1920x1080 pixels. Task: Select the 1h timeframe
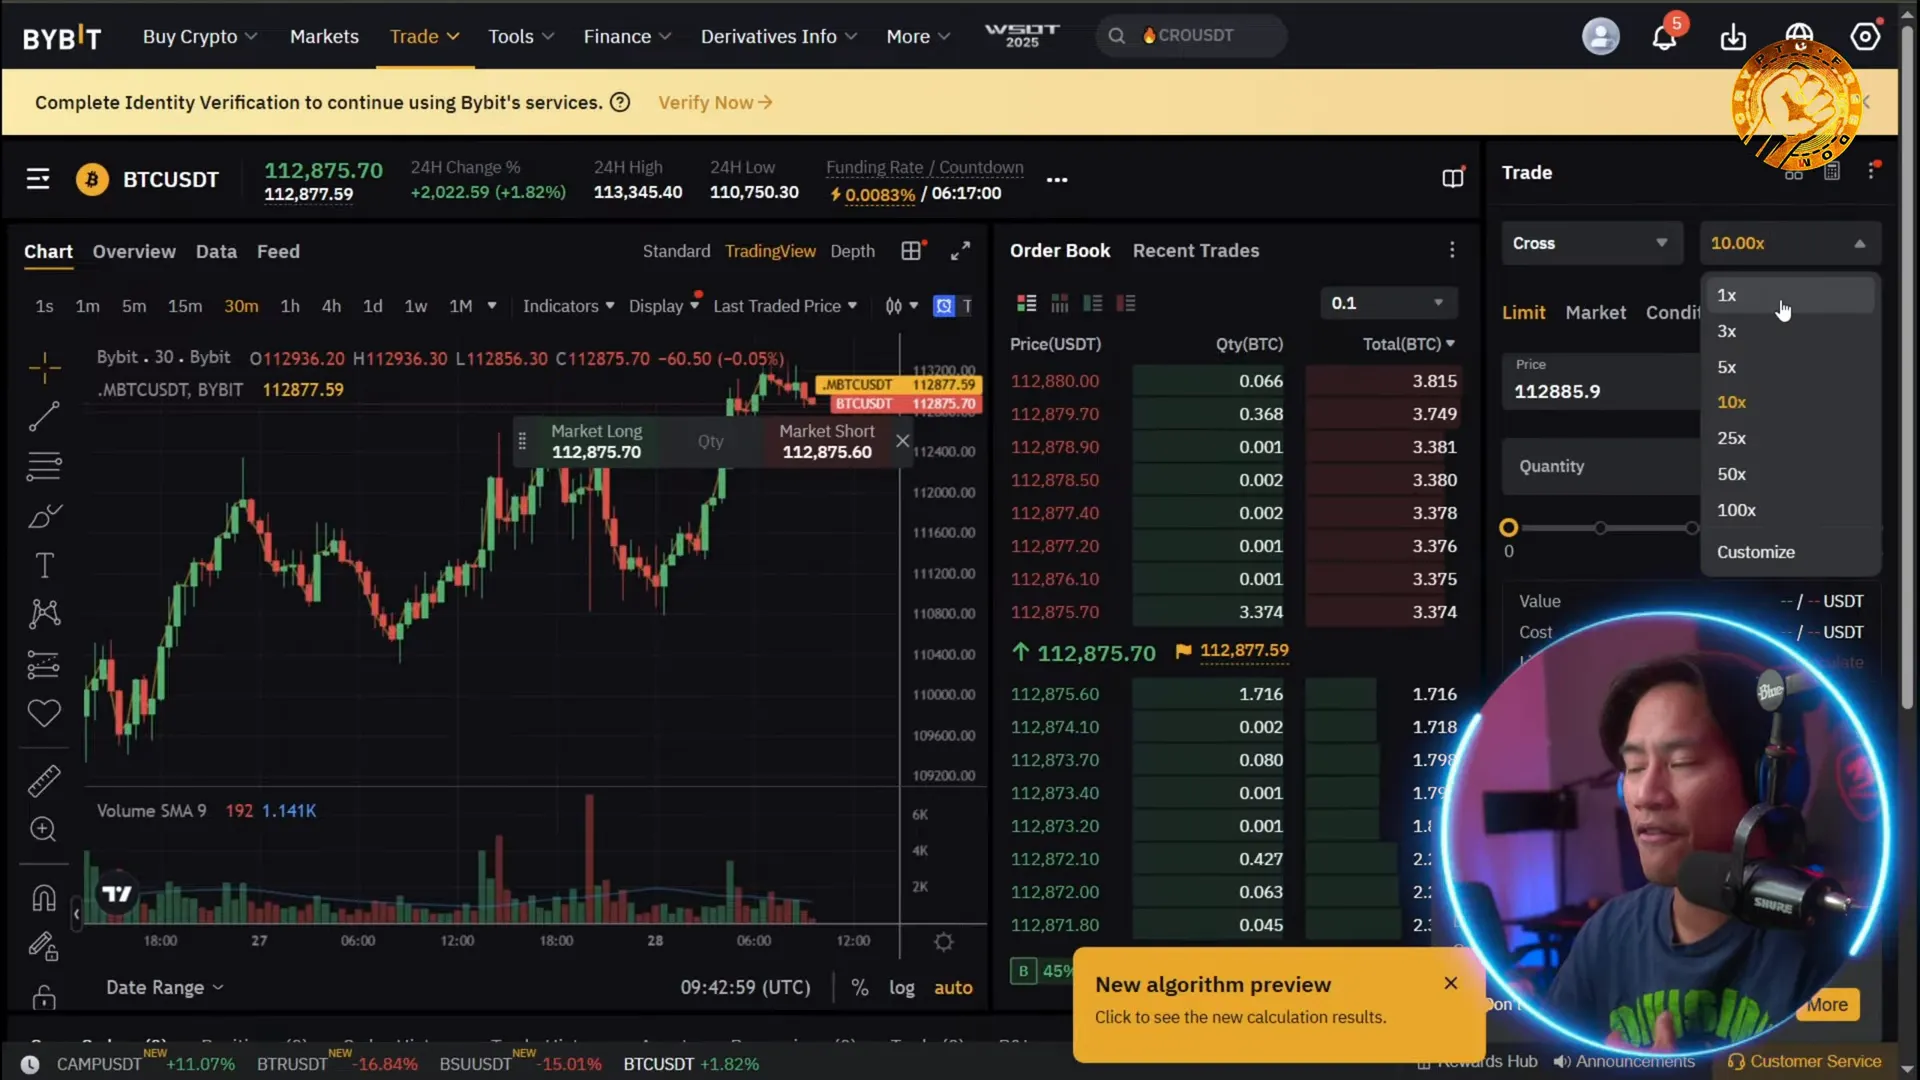[x=290, y=306]
